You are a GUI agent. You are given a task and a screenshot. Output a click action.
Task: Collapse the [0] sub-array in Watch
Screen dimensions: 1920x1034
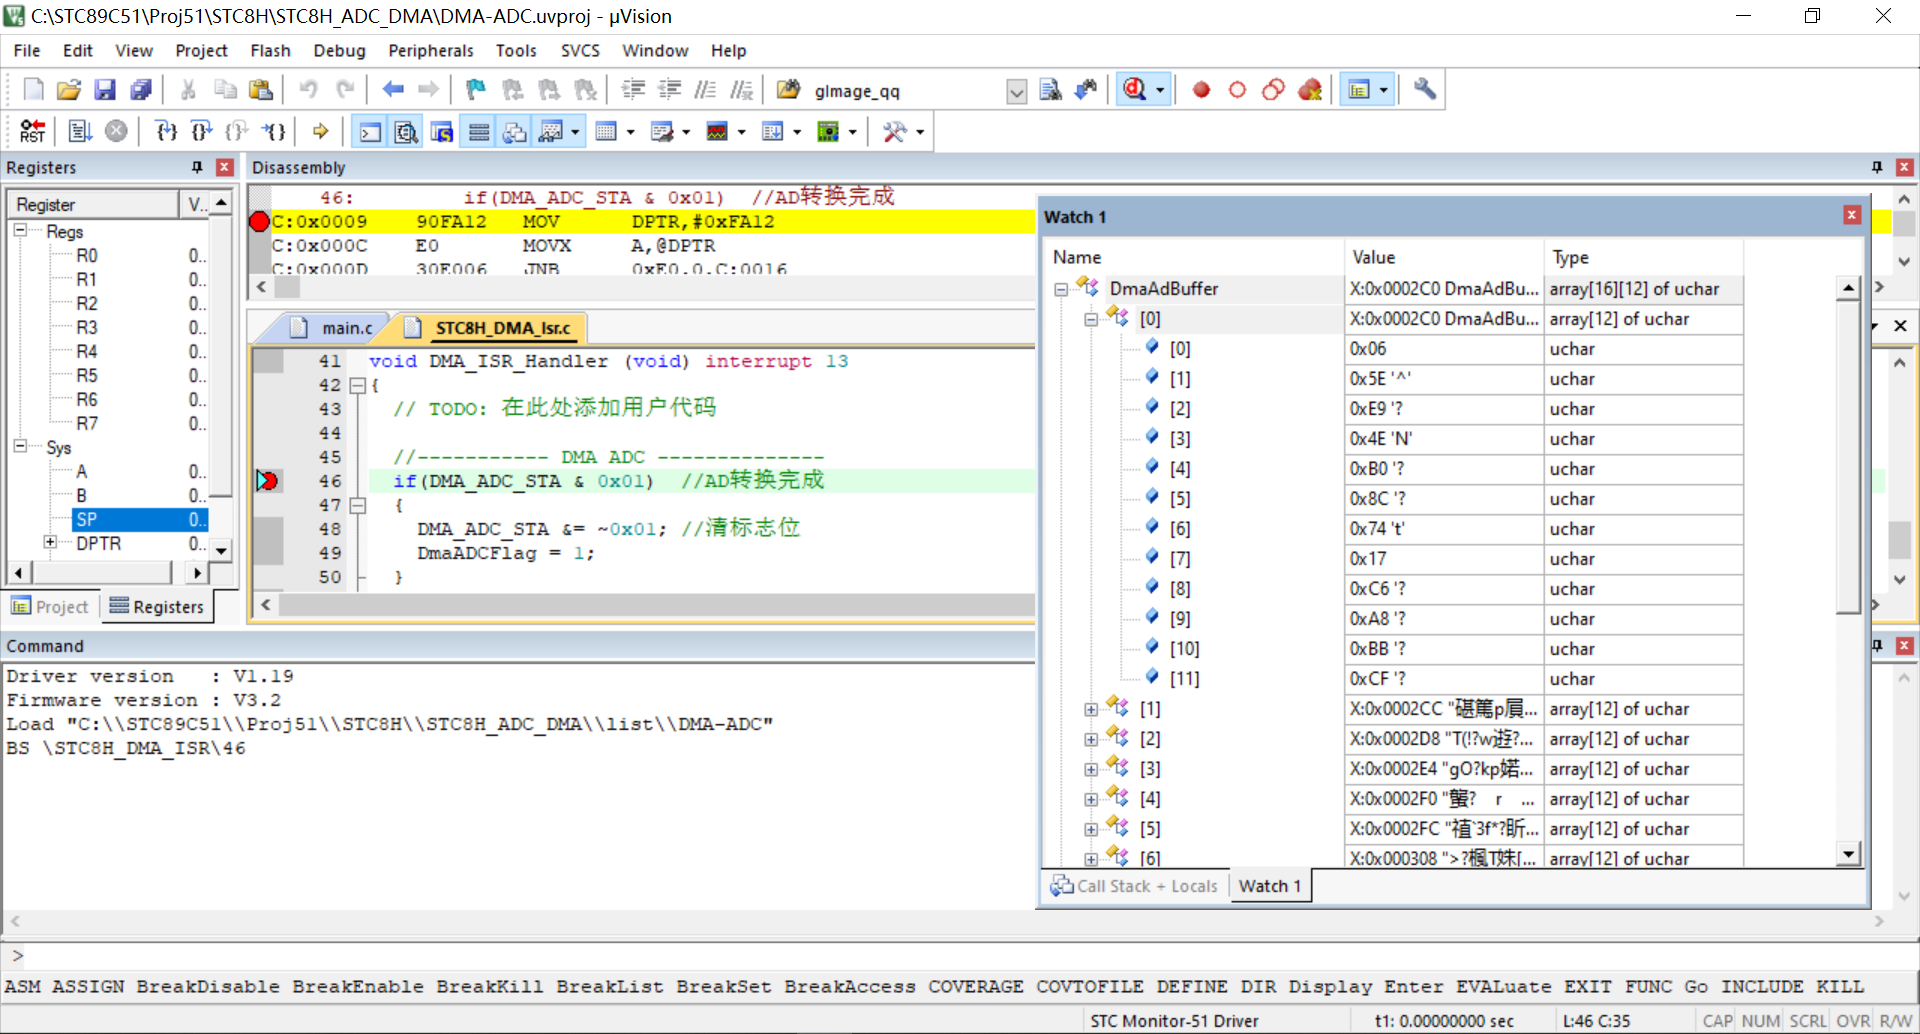coord(1090,319)
